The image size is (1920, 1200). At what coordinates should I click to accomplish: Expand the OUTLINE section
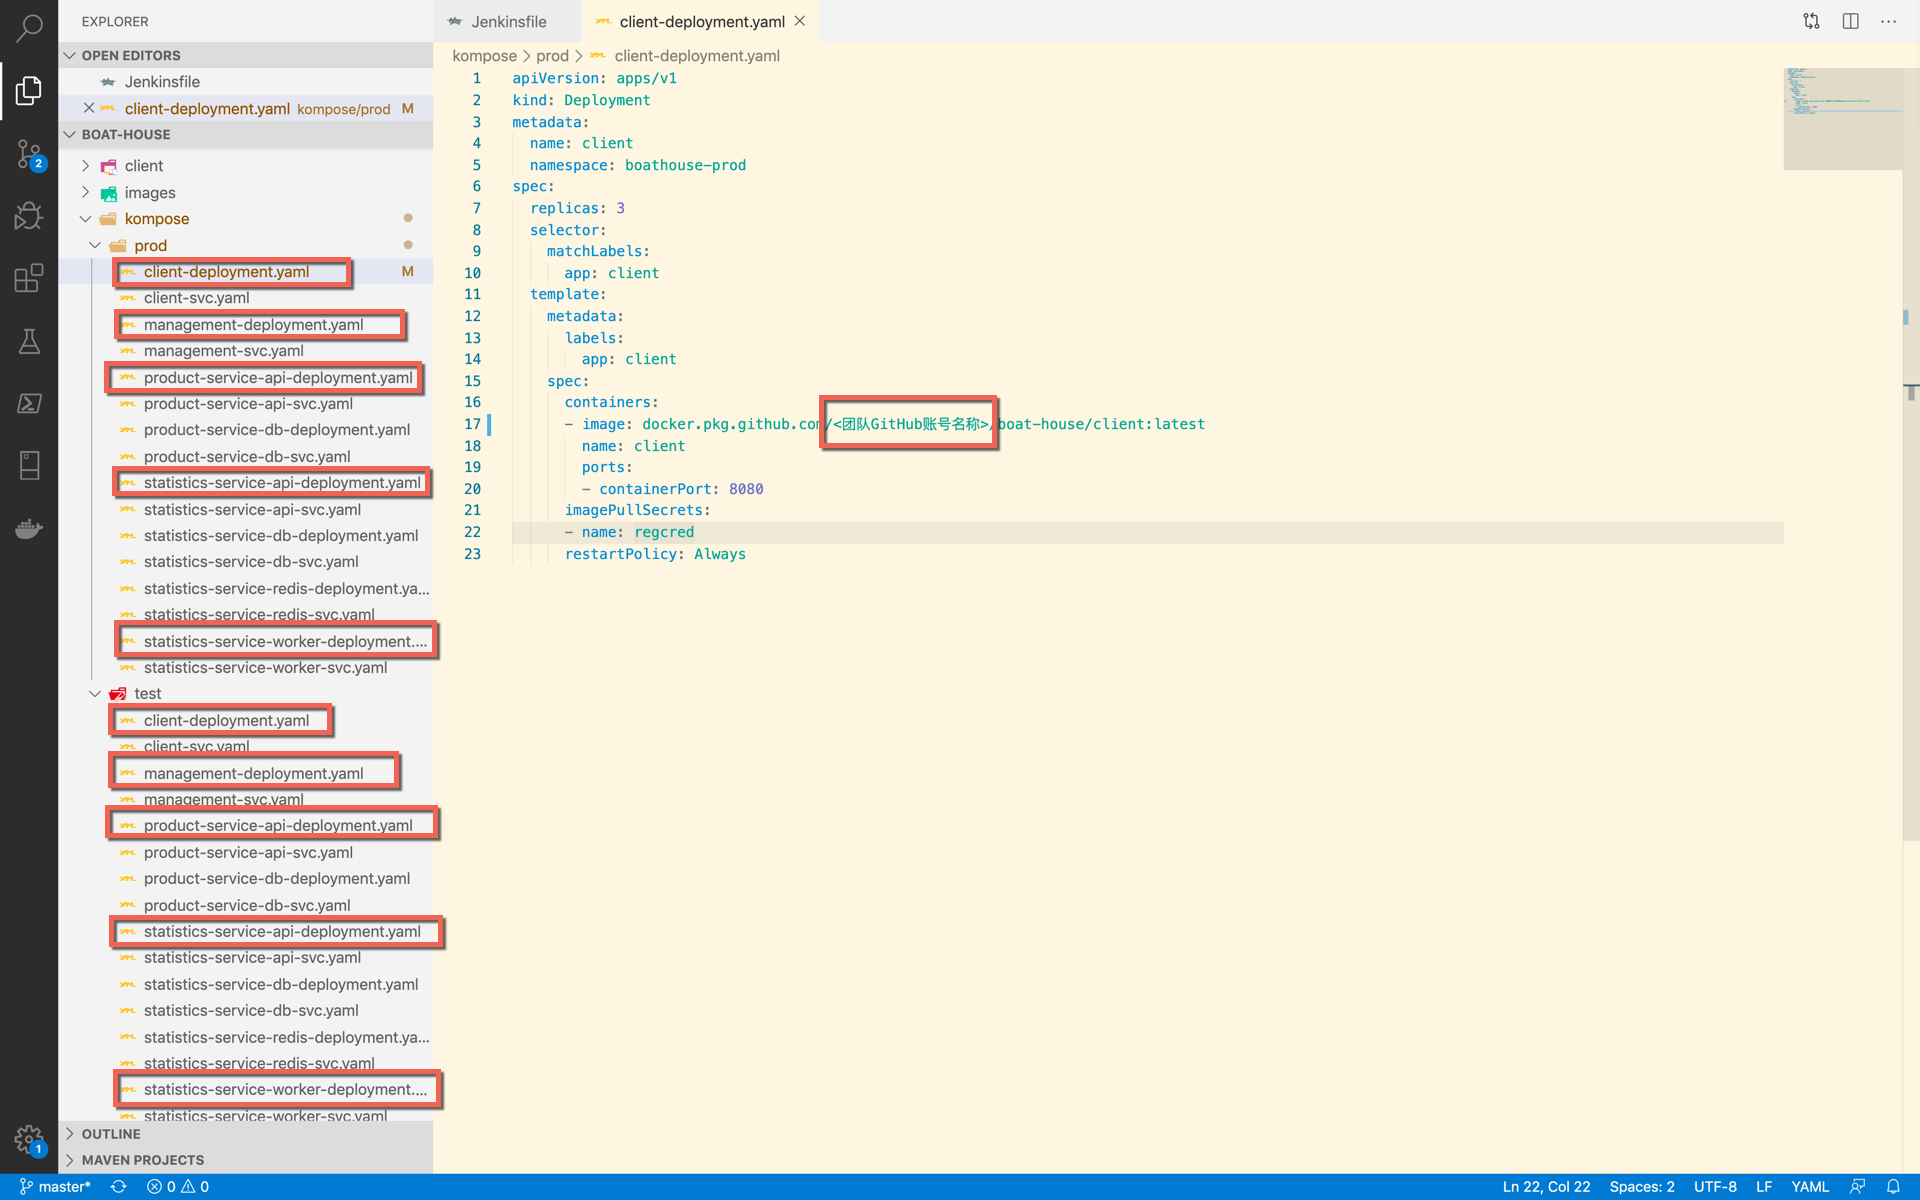246,1134
